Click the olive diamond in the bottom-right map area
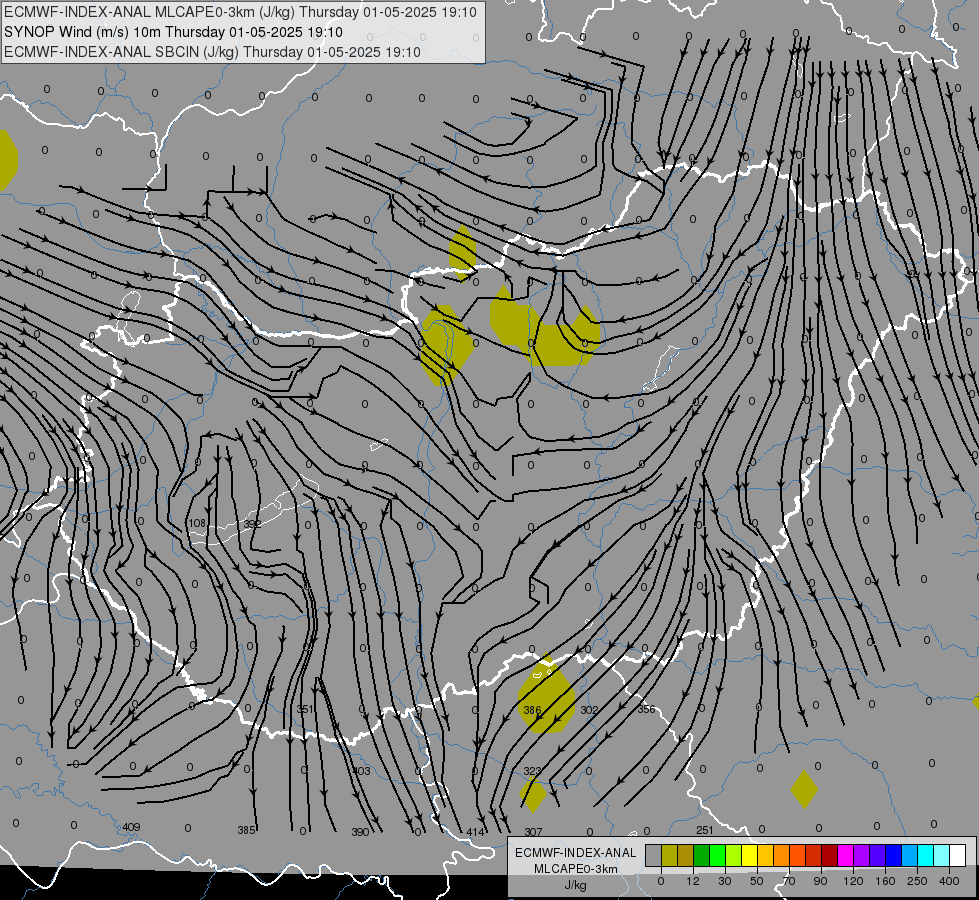Image resolution: width=979 pixels, height=900 pixels. (x=804, y=789)
